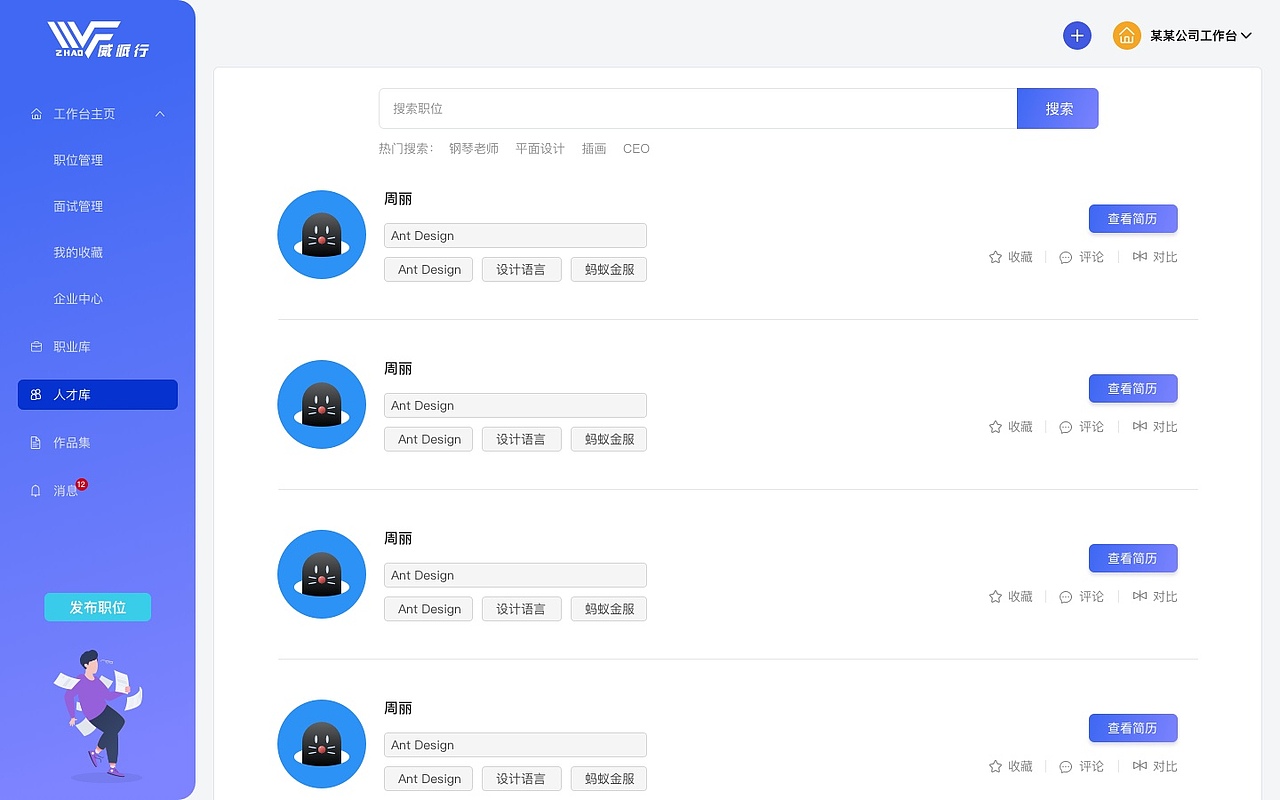Click the red 12 unread message badge

coord(82,484)
